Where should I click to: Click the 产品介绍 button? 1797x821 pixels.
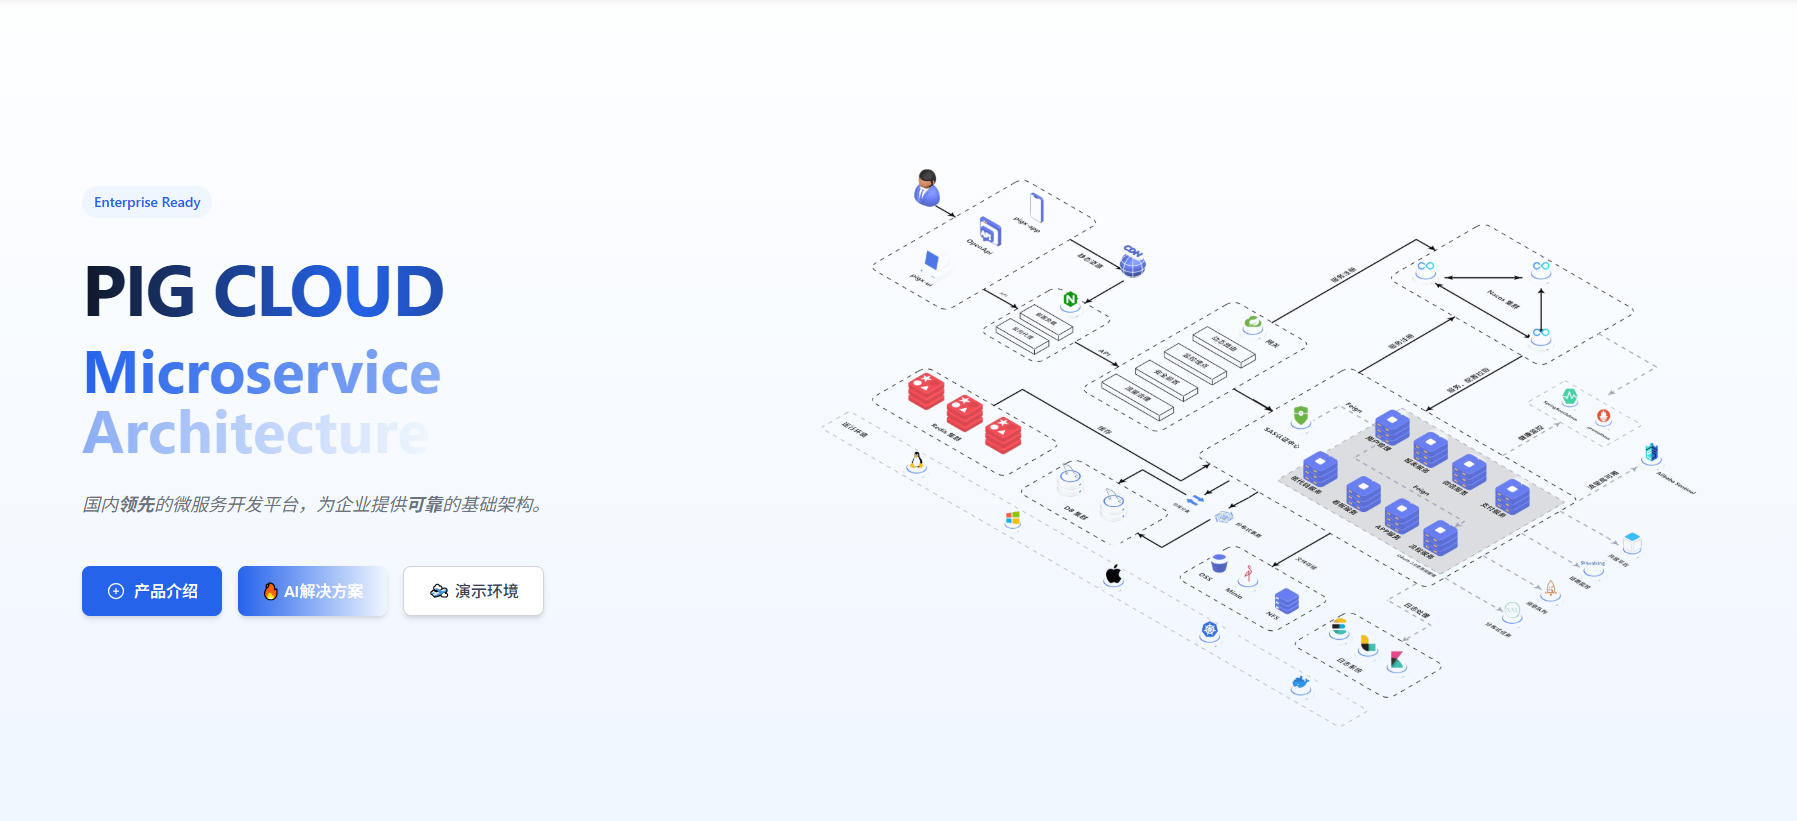click(x=152, y=591)
